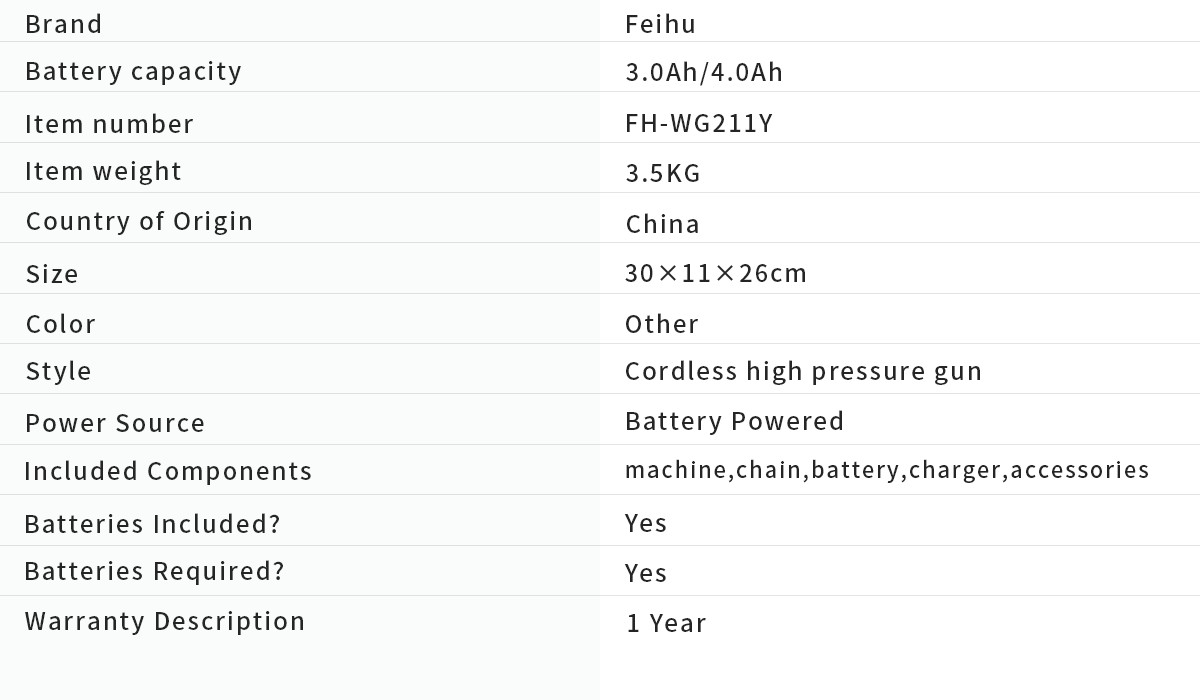Image resolution: width=1200 pixels, height=700 pixels.
Task: Select the Cordless high pressure gun text
Action: pyautogui.click(x=803, y=371)
